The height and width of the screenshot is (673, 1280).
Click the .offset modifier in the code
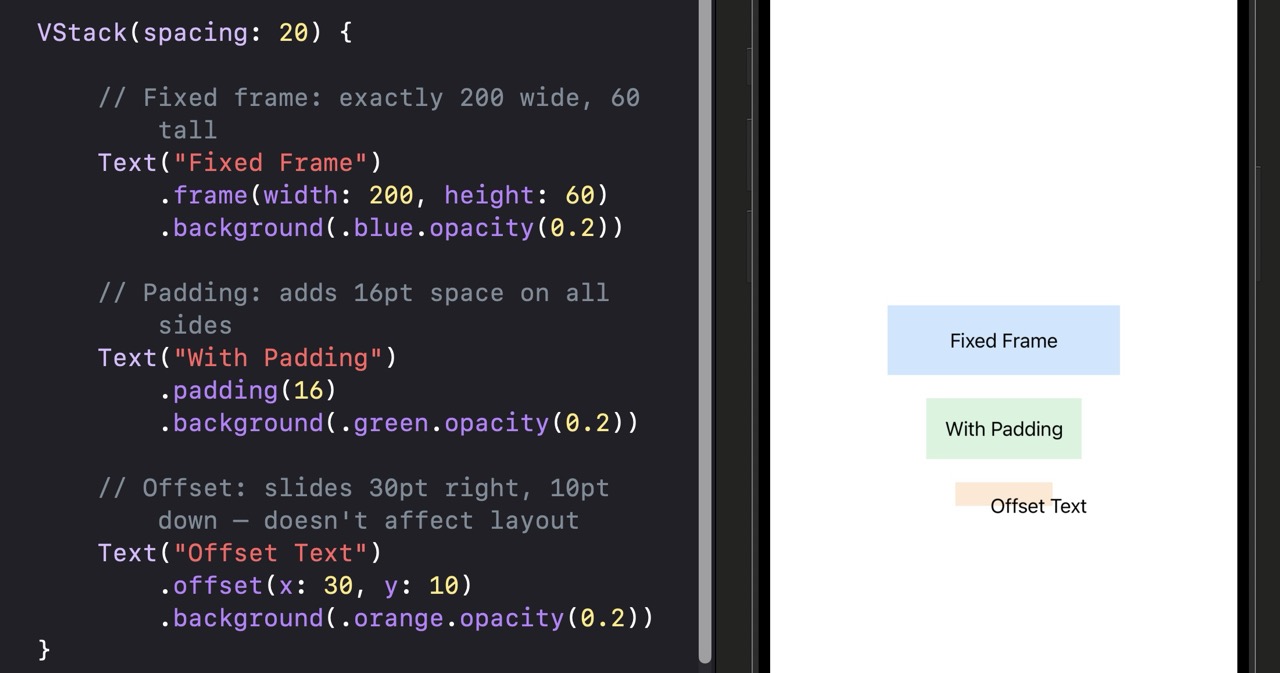click(x=211, y=585)
